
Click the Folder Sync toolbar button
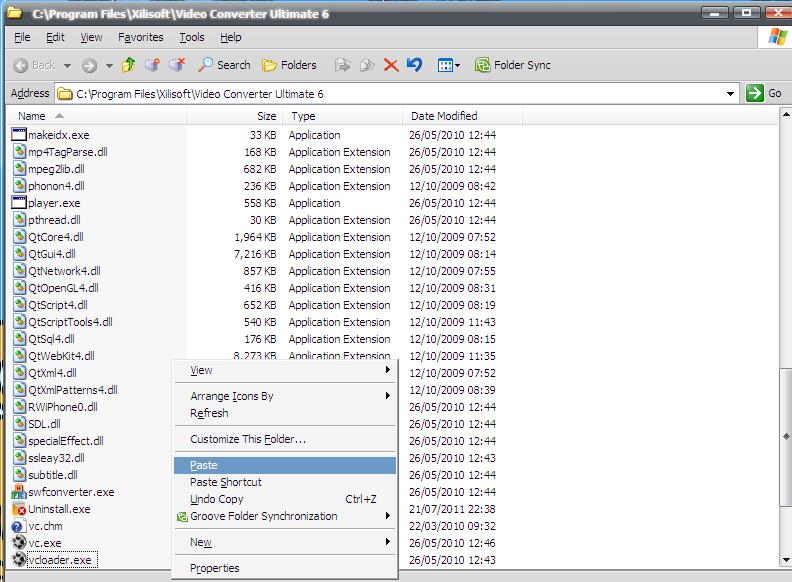coord(513,65)
